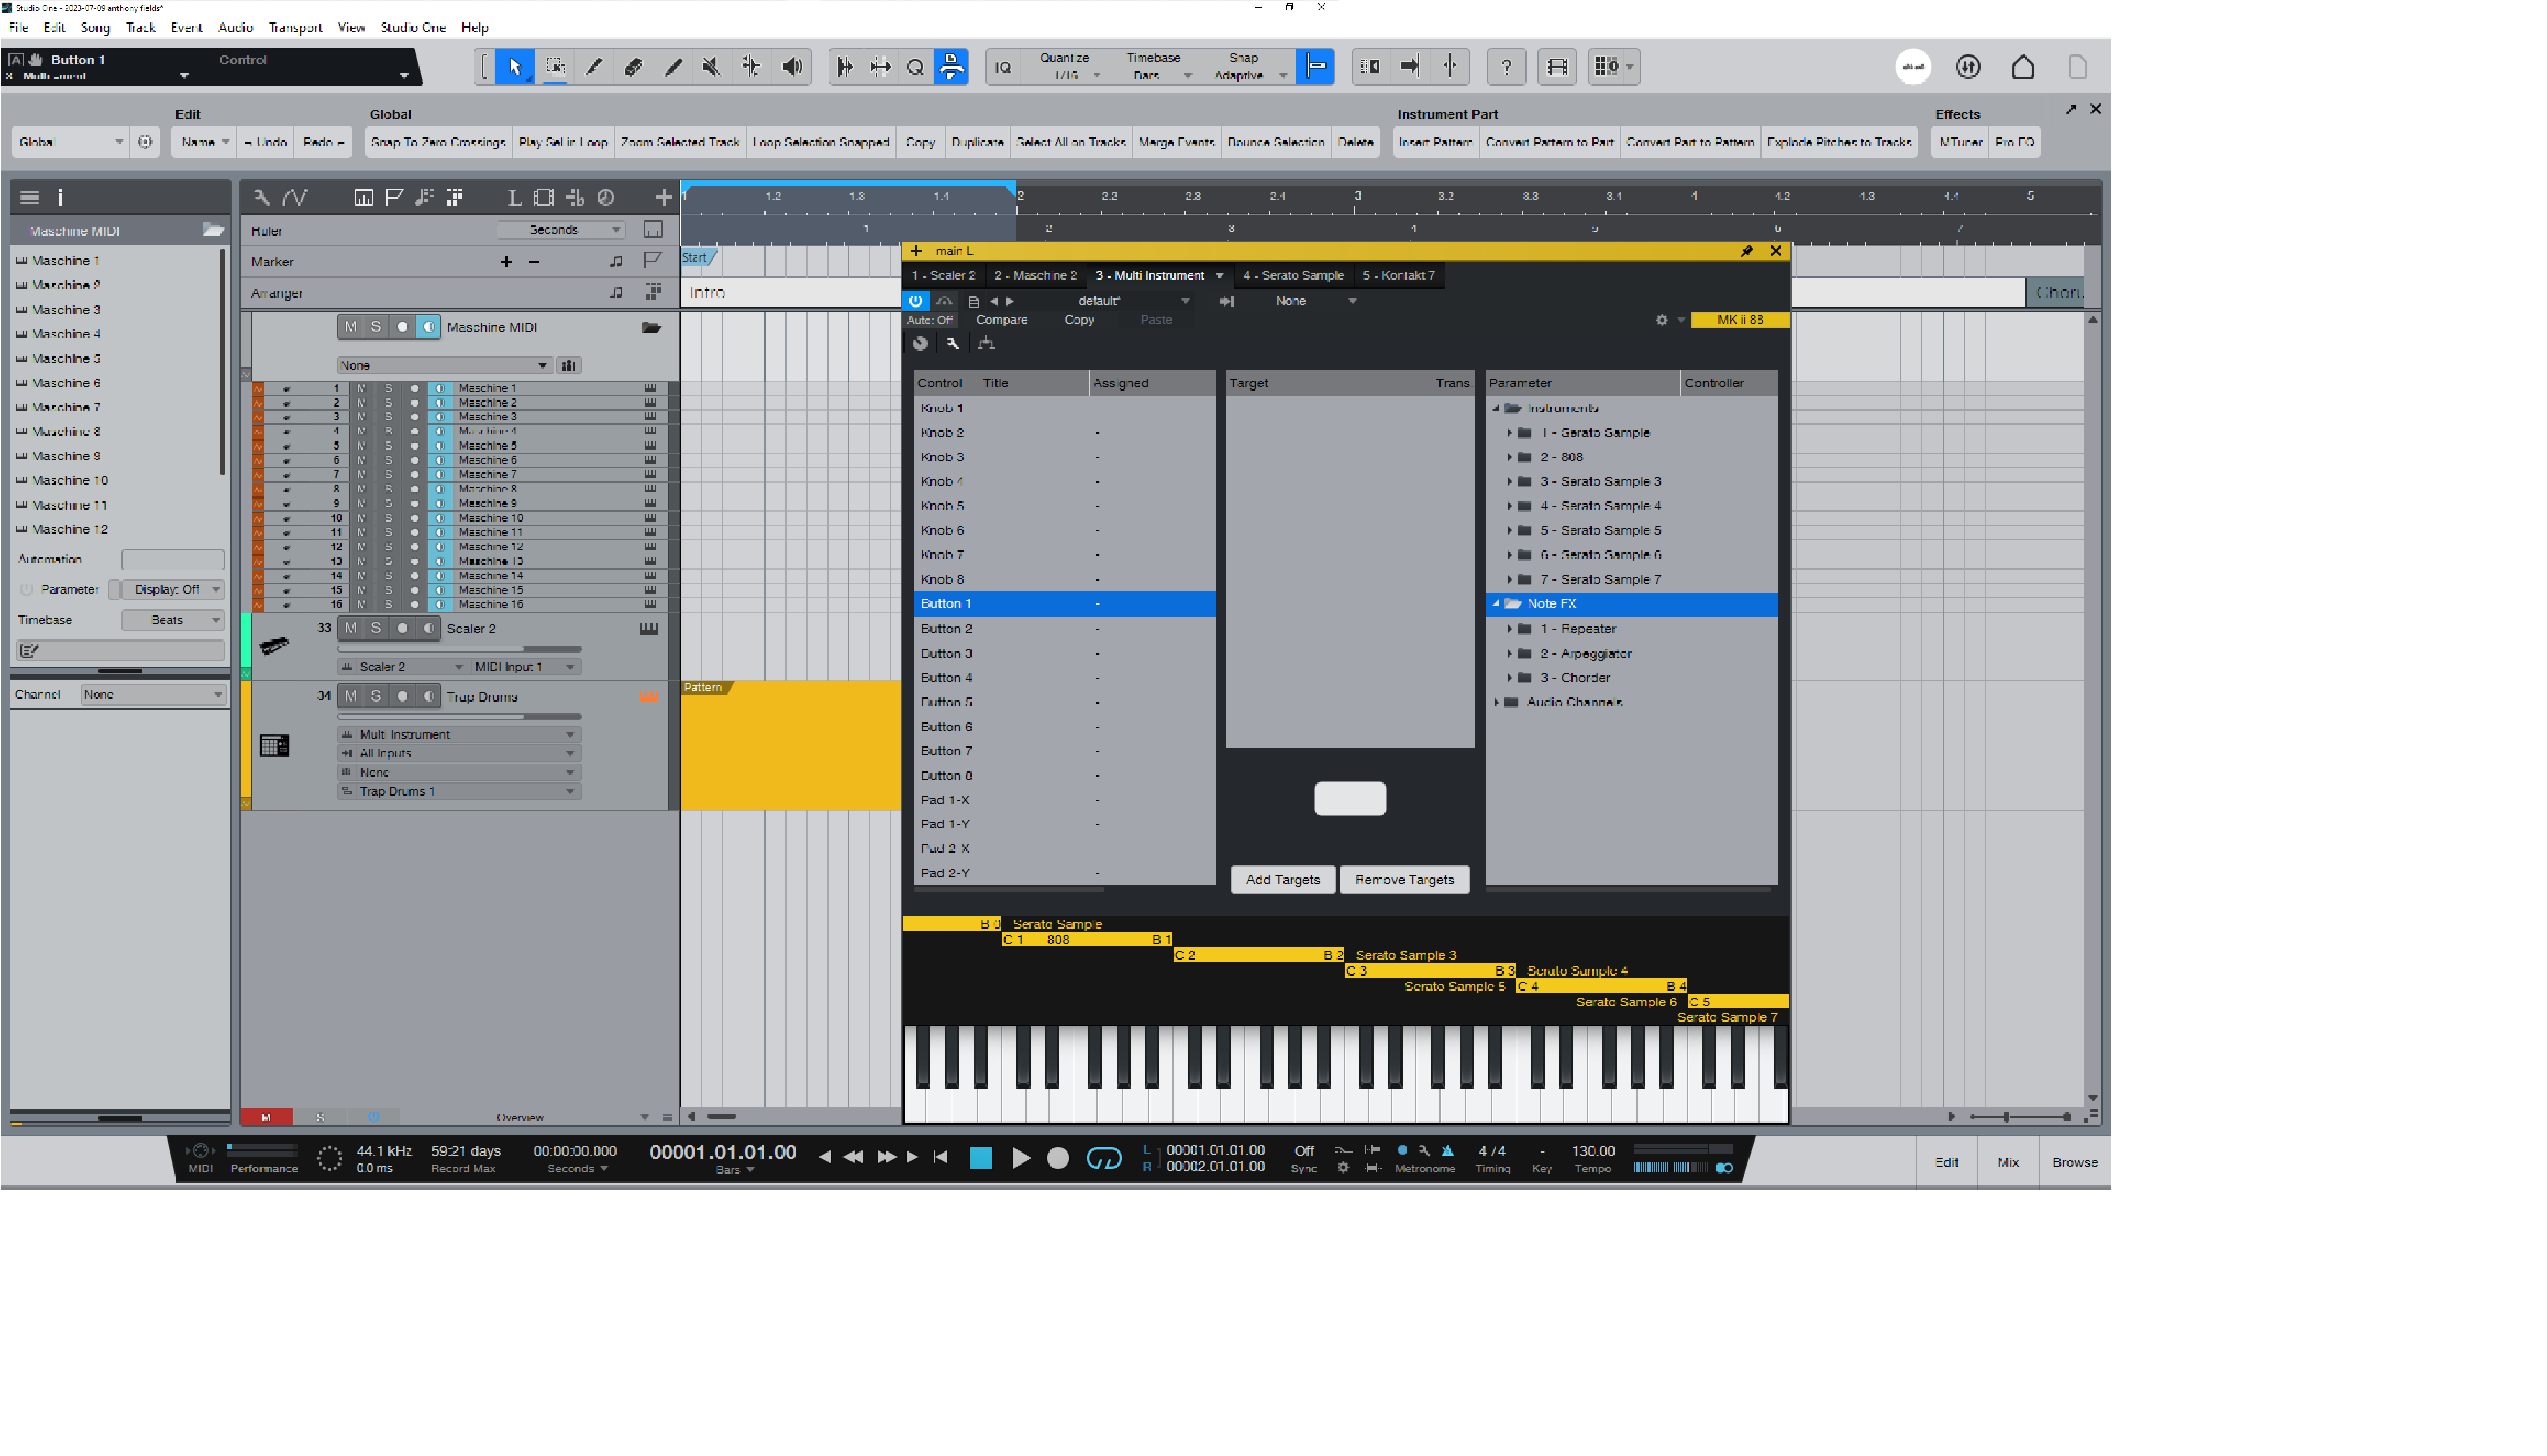Image resolution: width=2547 pixels, height=1456 pixels.
Task: Click the pin icon on instrument window
Action: (1746, 251)
